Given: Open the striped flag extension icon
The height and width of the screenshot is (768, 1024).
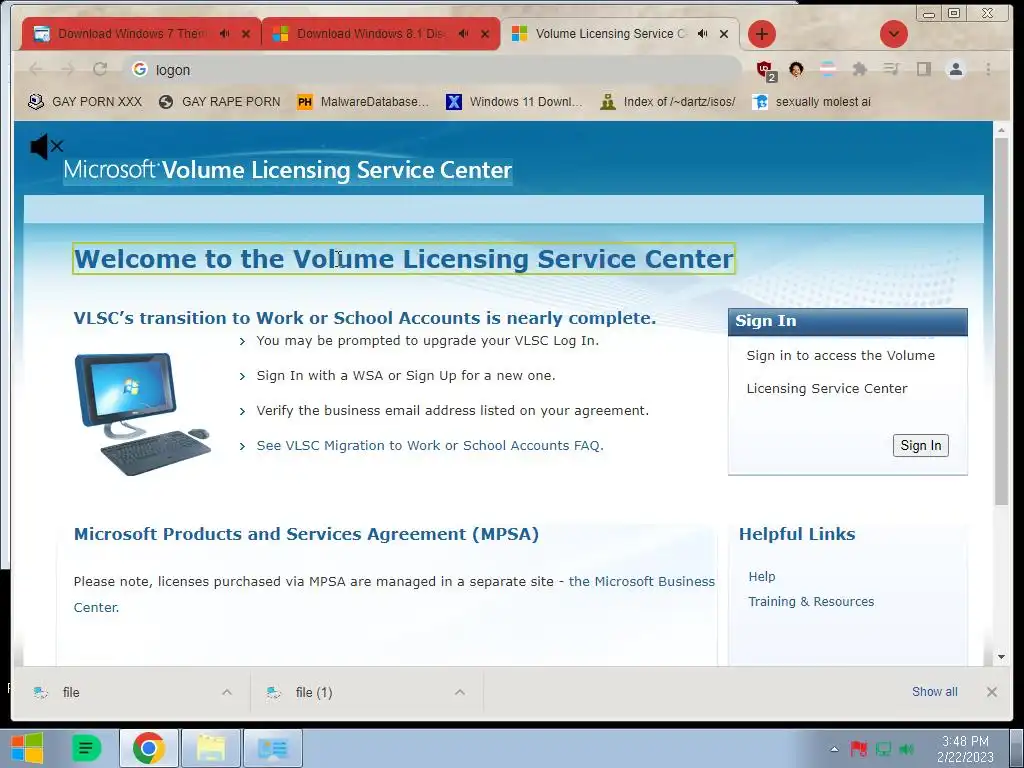Looking at the screenshot, I should pos(827,69).
